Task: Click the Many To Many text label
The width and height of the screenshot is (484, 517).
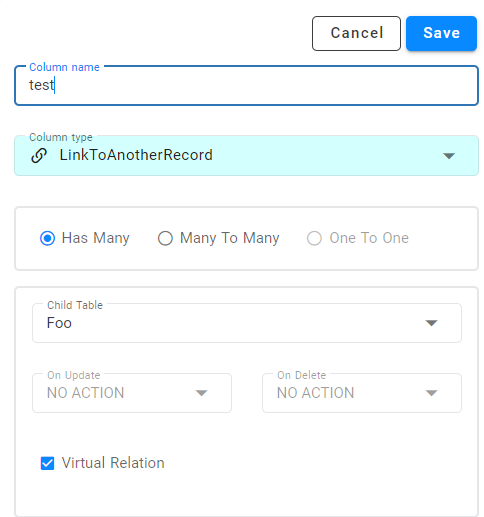Action: [230, 238]
